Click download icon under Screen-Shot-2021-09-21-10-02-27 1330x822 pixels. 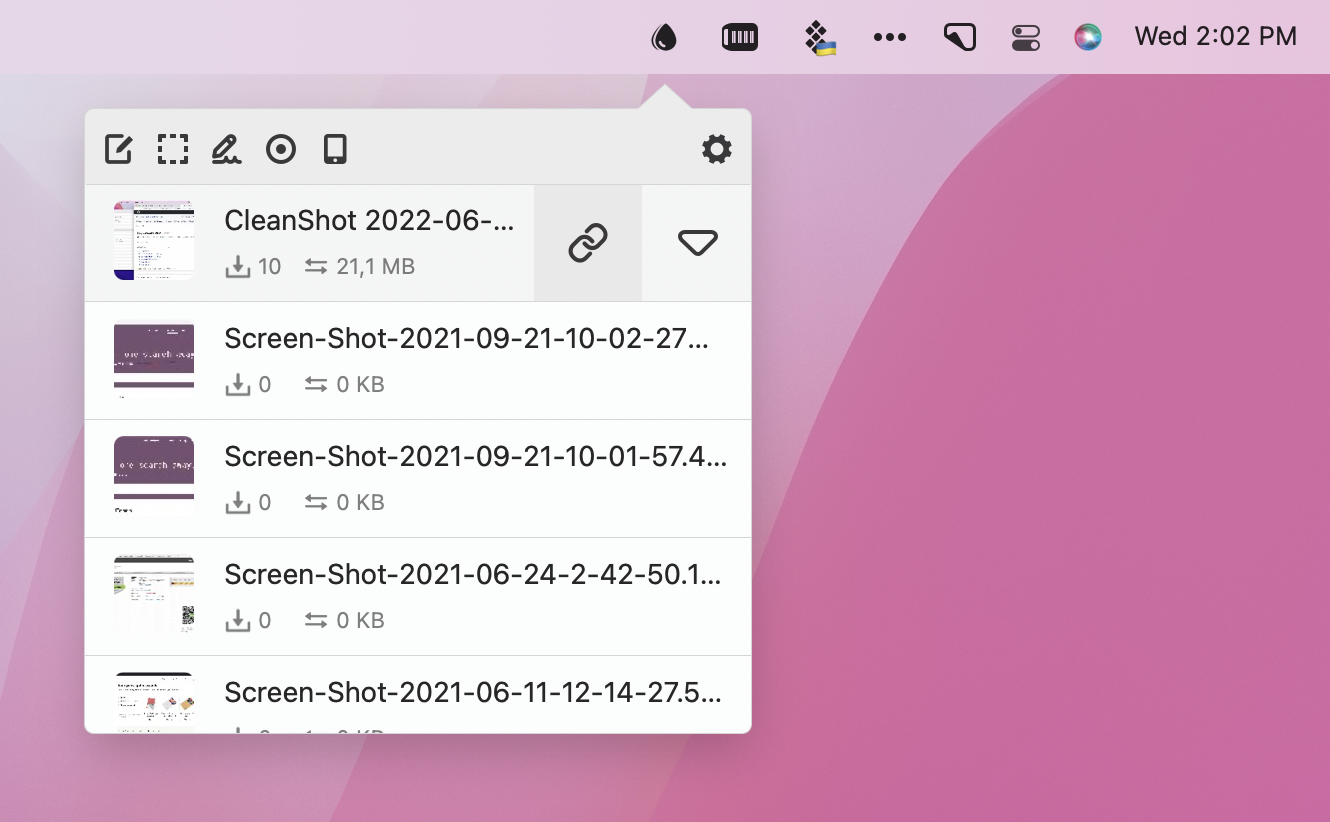pyautogui.click(x=237, y=384)
